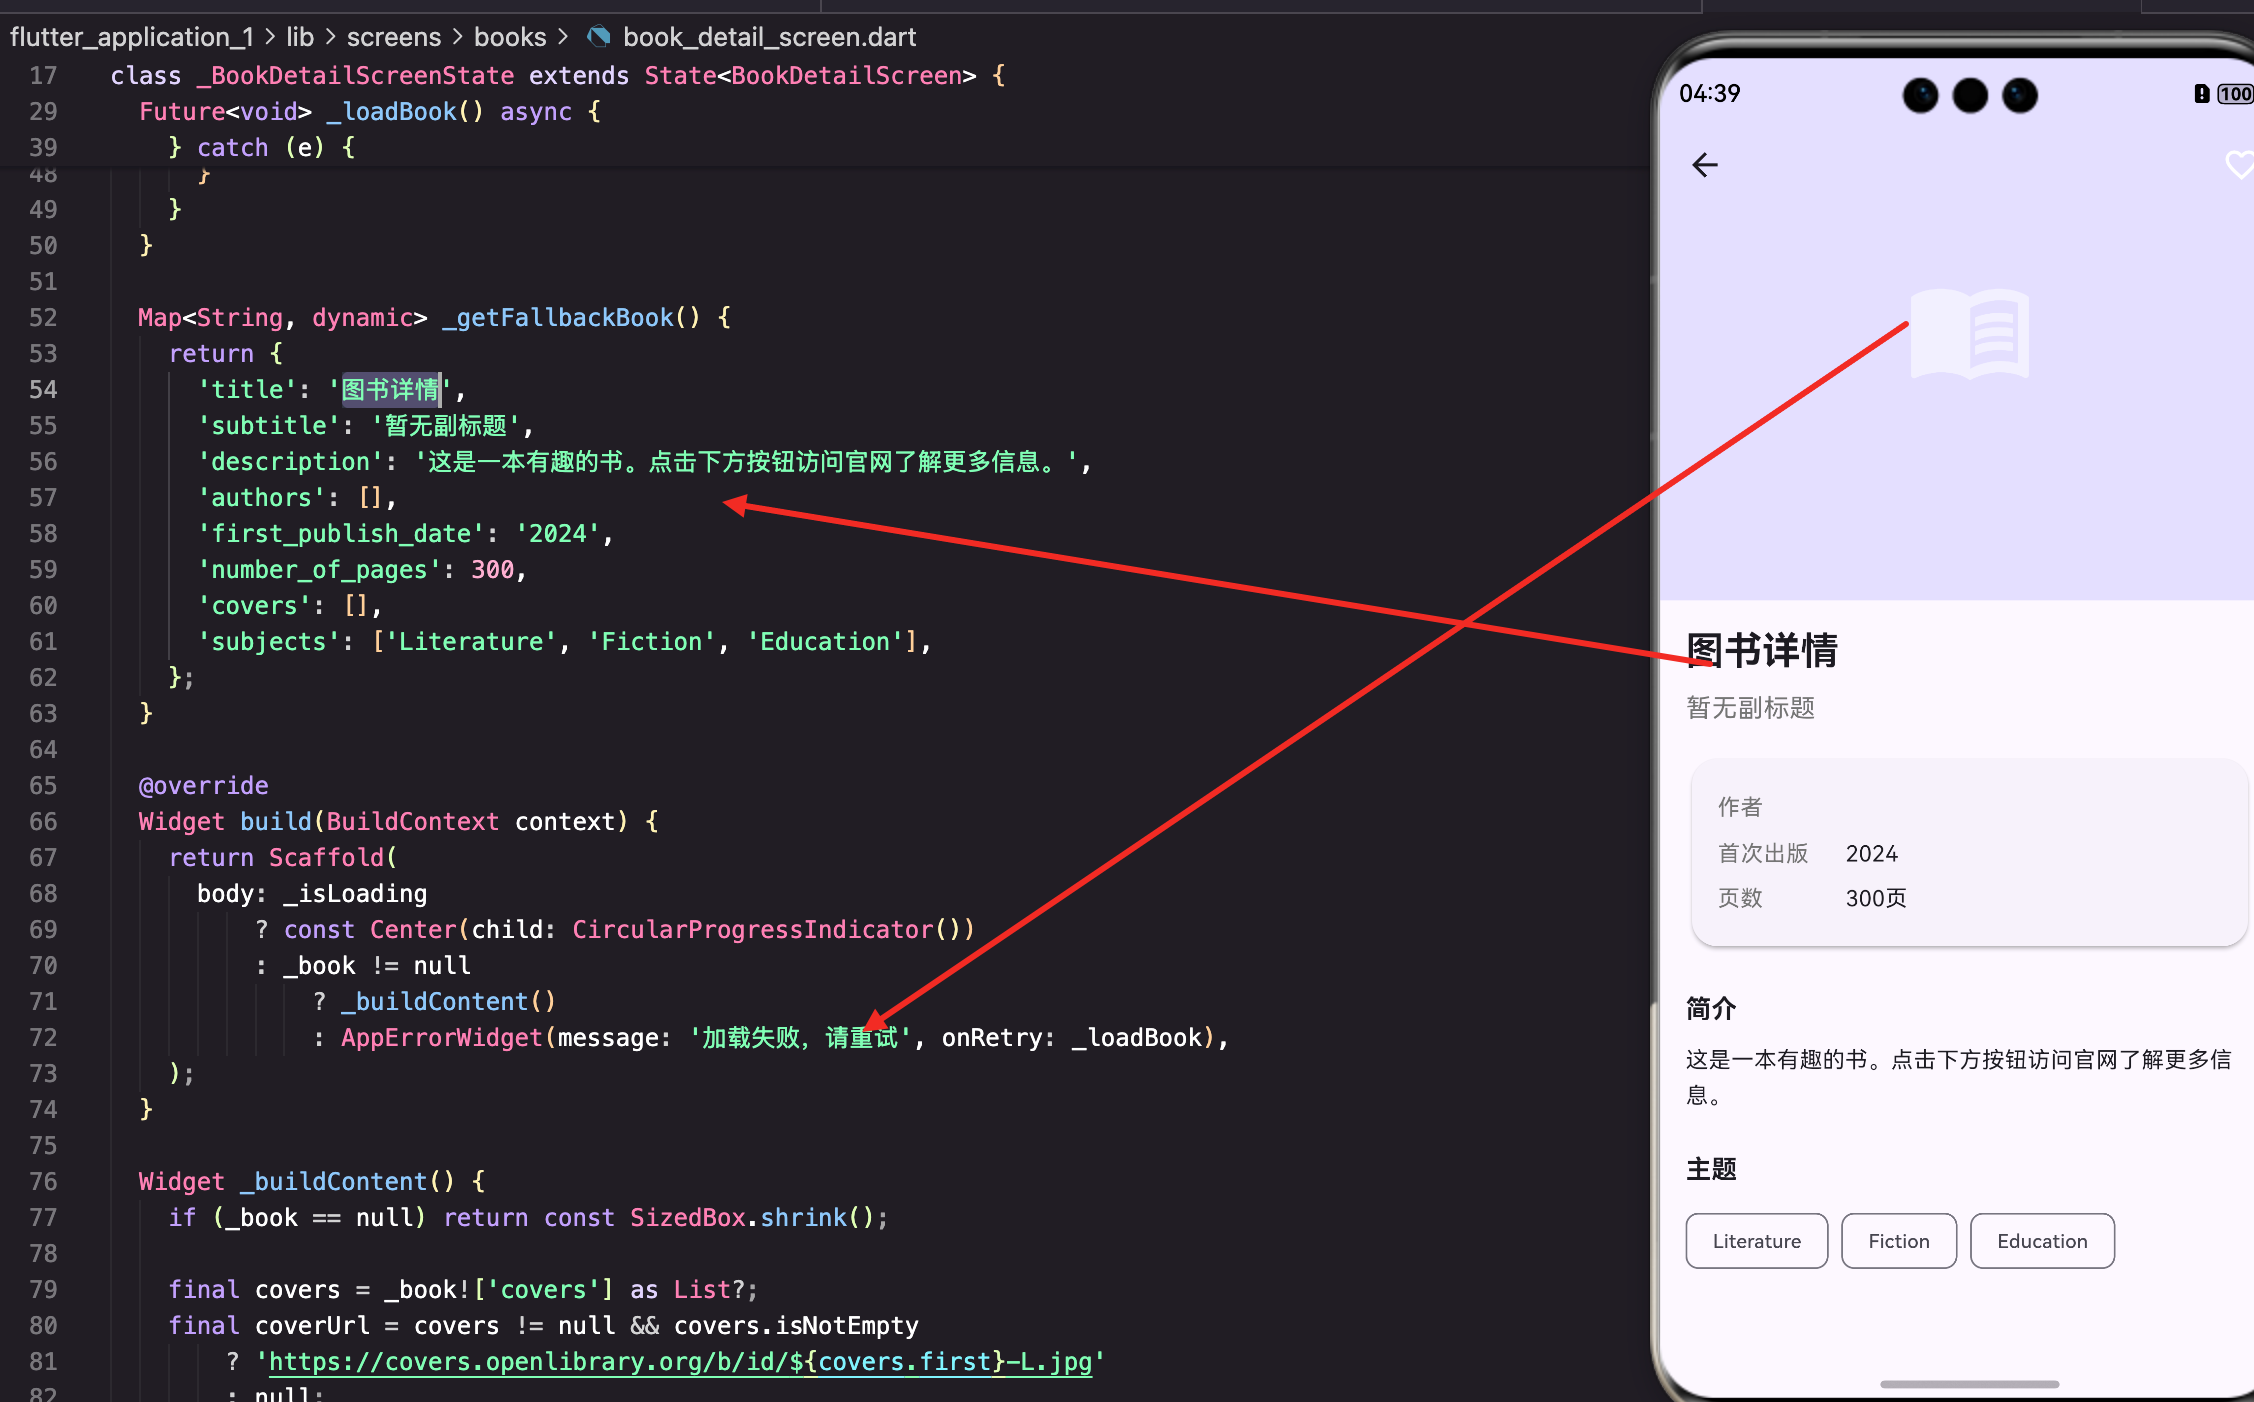Open the lib breadcrumb folder
2254x1402 pixels.
coord(300,37)
